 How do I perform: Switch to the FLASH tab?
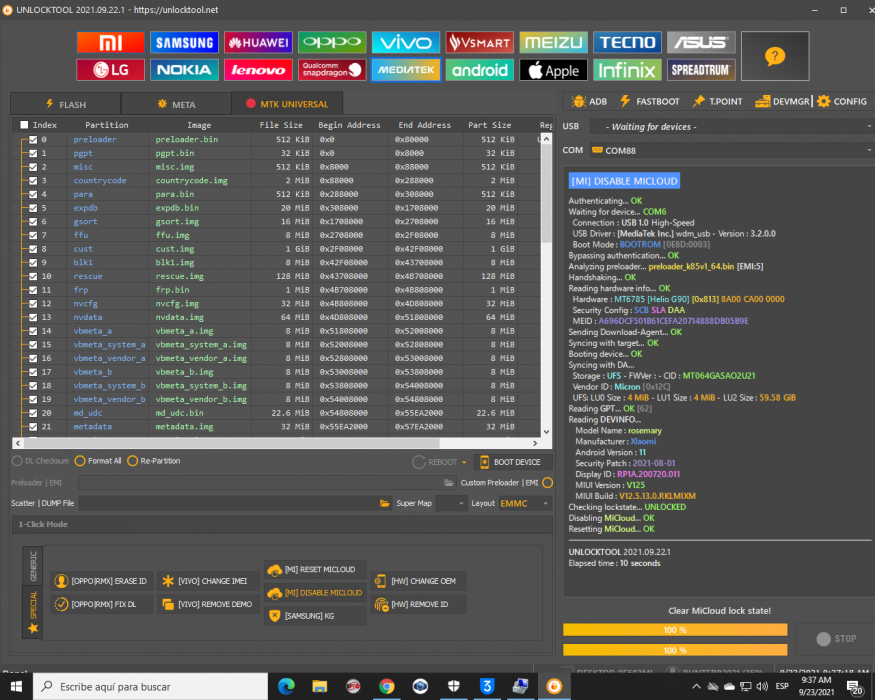[x=66, y=104]
